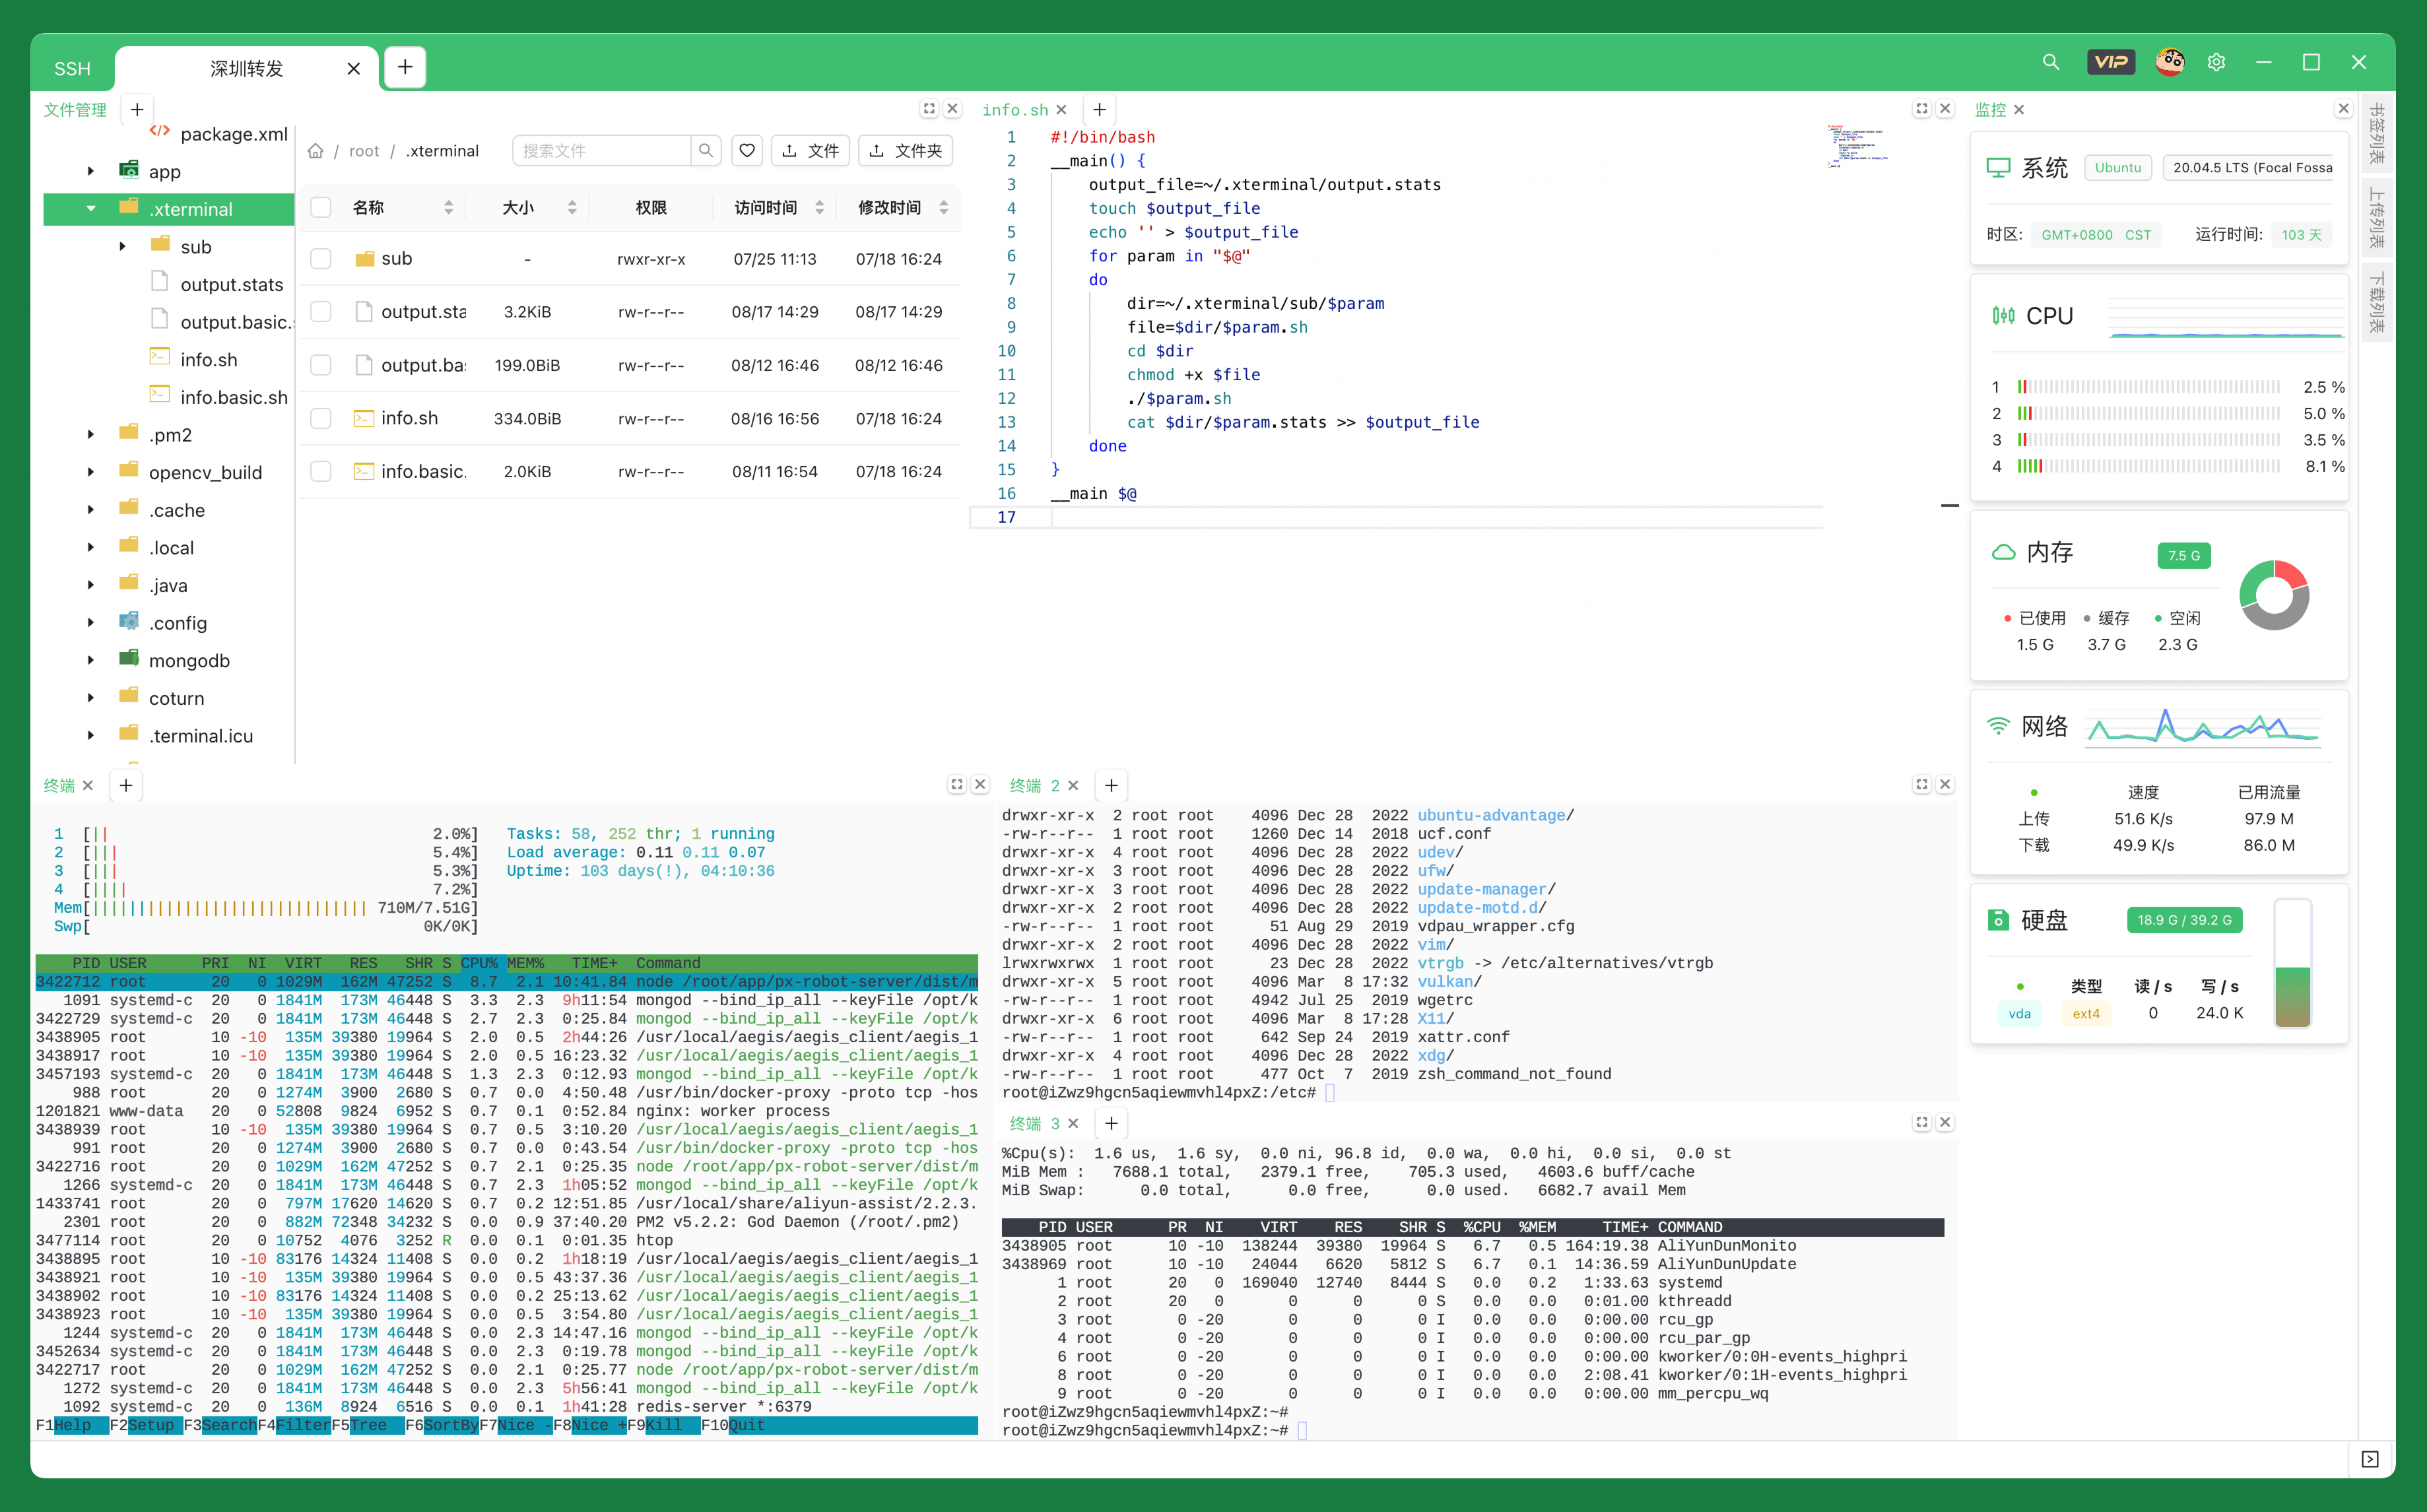Open the settings gear icon
Viewport: 2427px width, 1512px height.
click(2216, 62)
